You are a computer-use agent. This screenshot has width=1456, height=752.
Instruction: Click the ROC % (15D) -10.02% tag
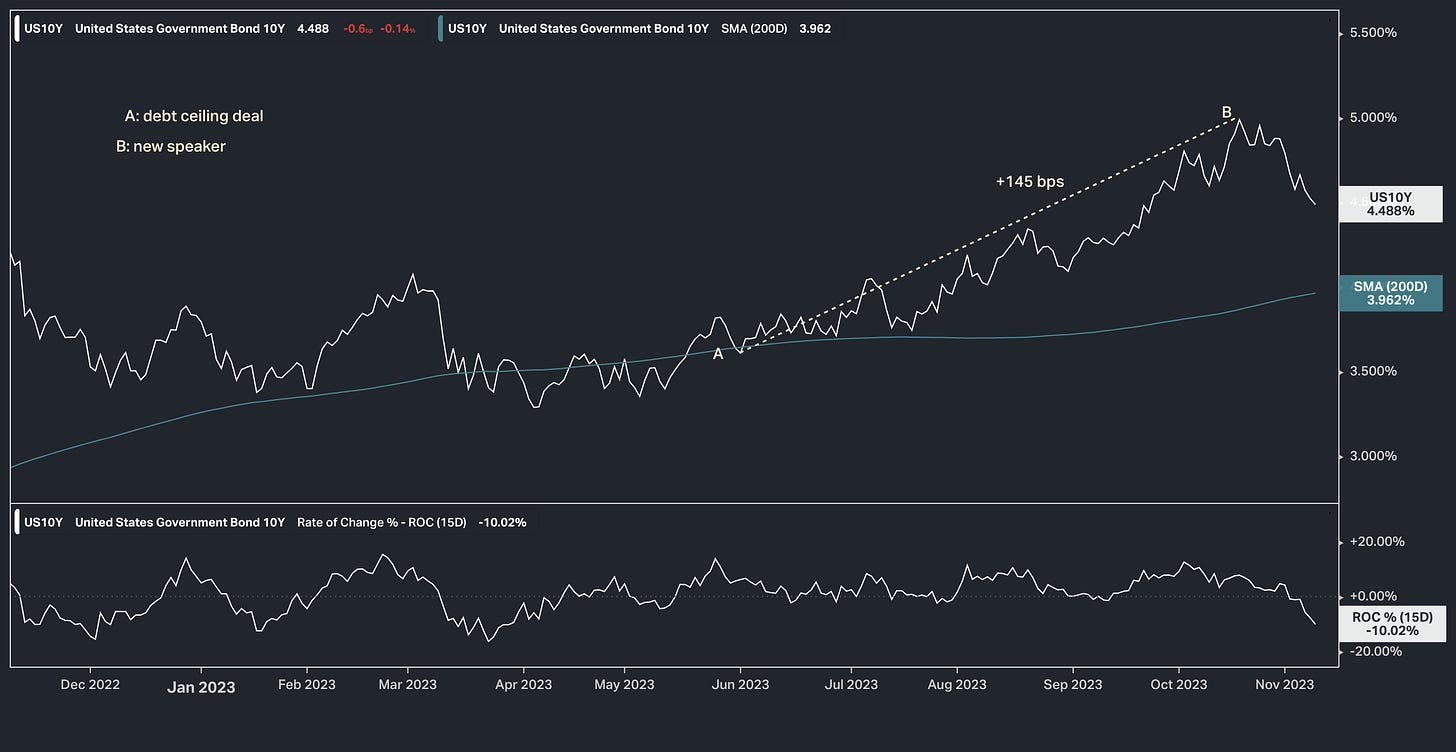[x=1391, y=624]
